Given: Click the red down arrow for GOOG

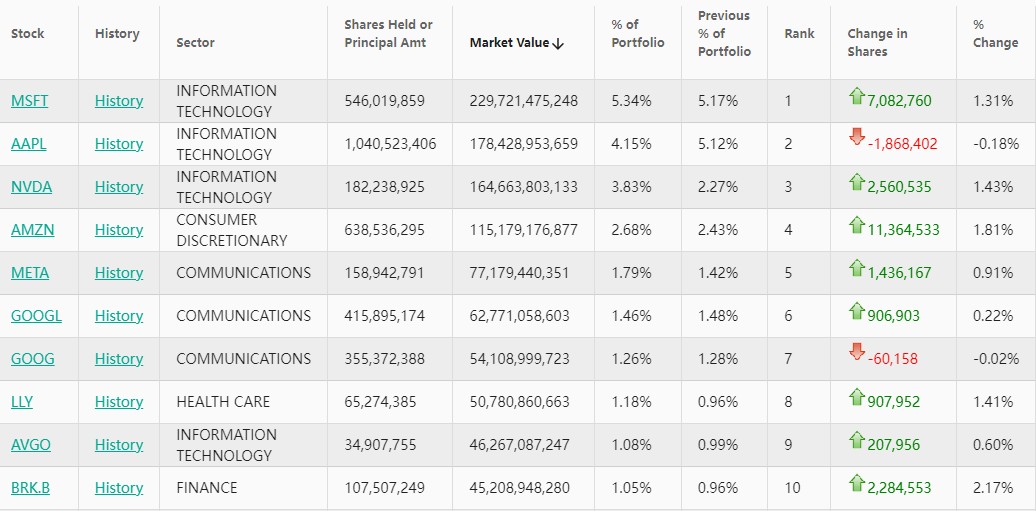Looking at the screenshot, I should pyautogui.click(x=856, y=352).
